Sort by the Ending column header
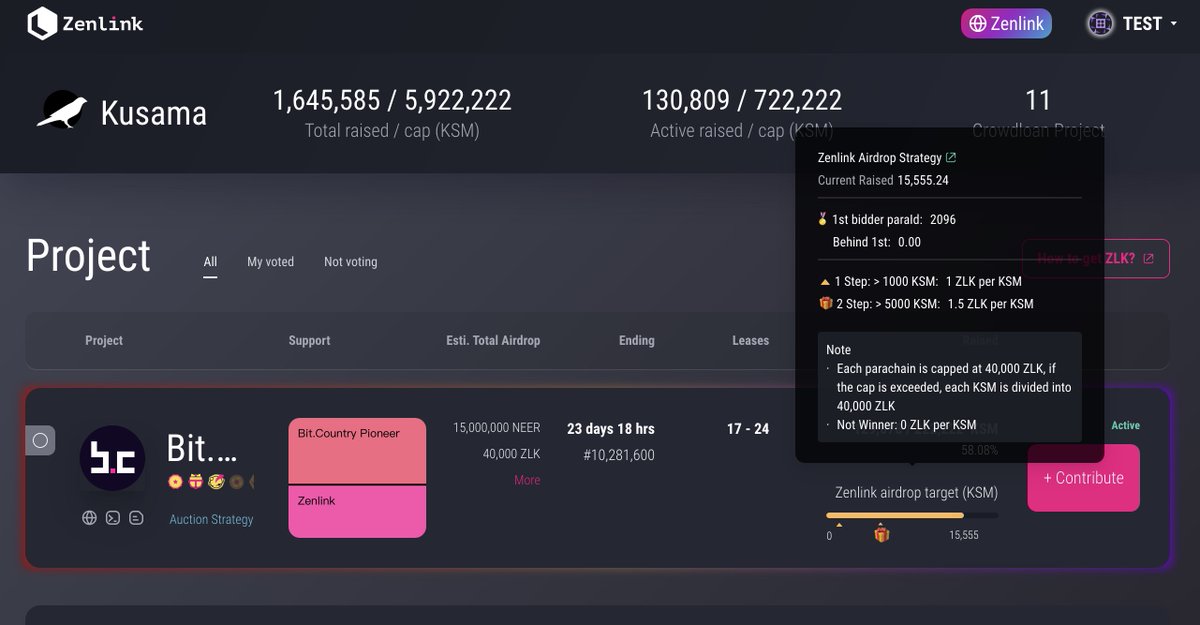This screenshot has height=625, width=1200. [637, 340]
